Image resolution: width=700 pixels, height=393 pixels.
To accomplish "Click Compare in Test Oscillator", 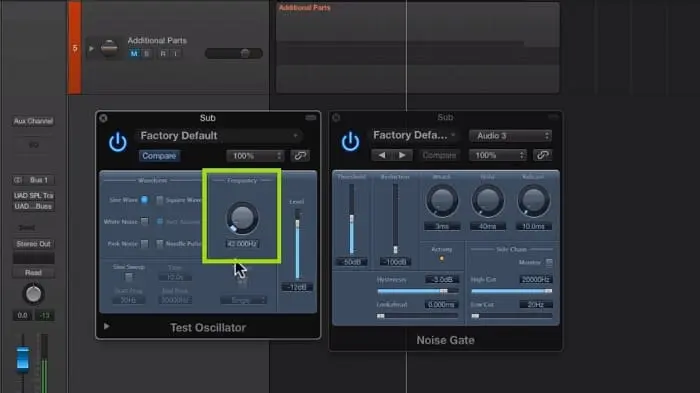I will [x=159, y=155].
